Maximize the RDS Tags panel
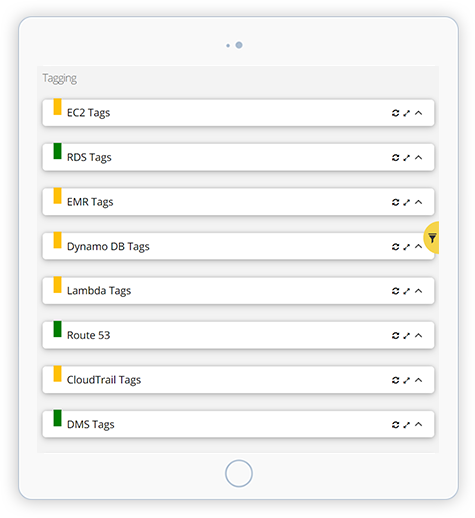475x518 pixels. (x=406, y=158)
